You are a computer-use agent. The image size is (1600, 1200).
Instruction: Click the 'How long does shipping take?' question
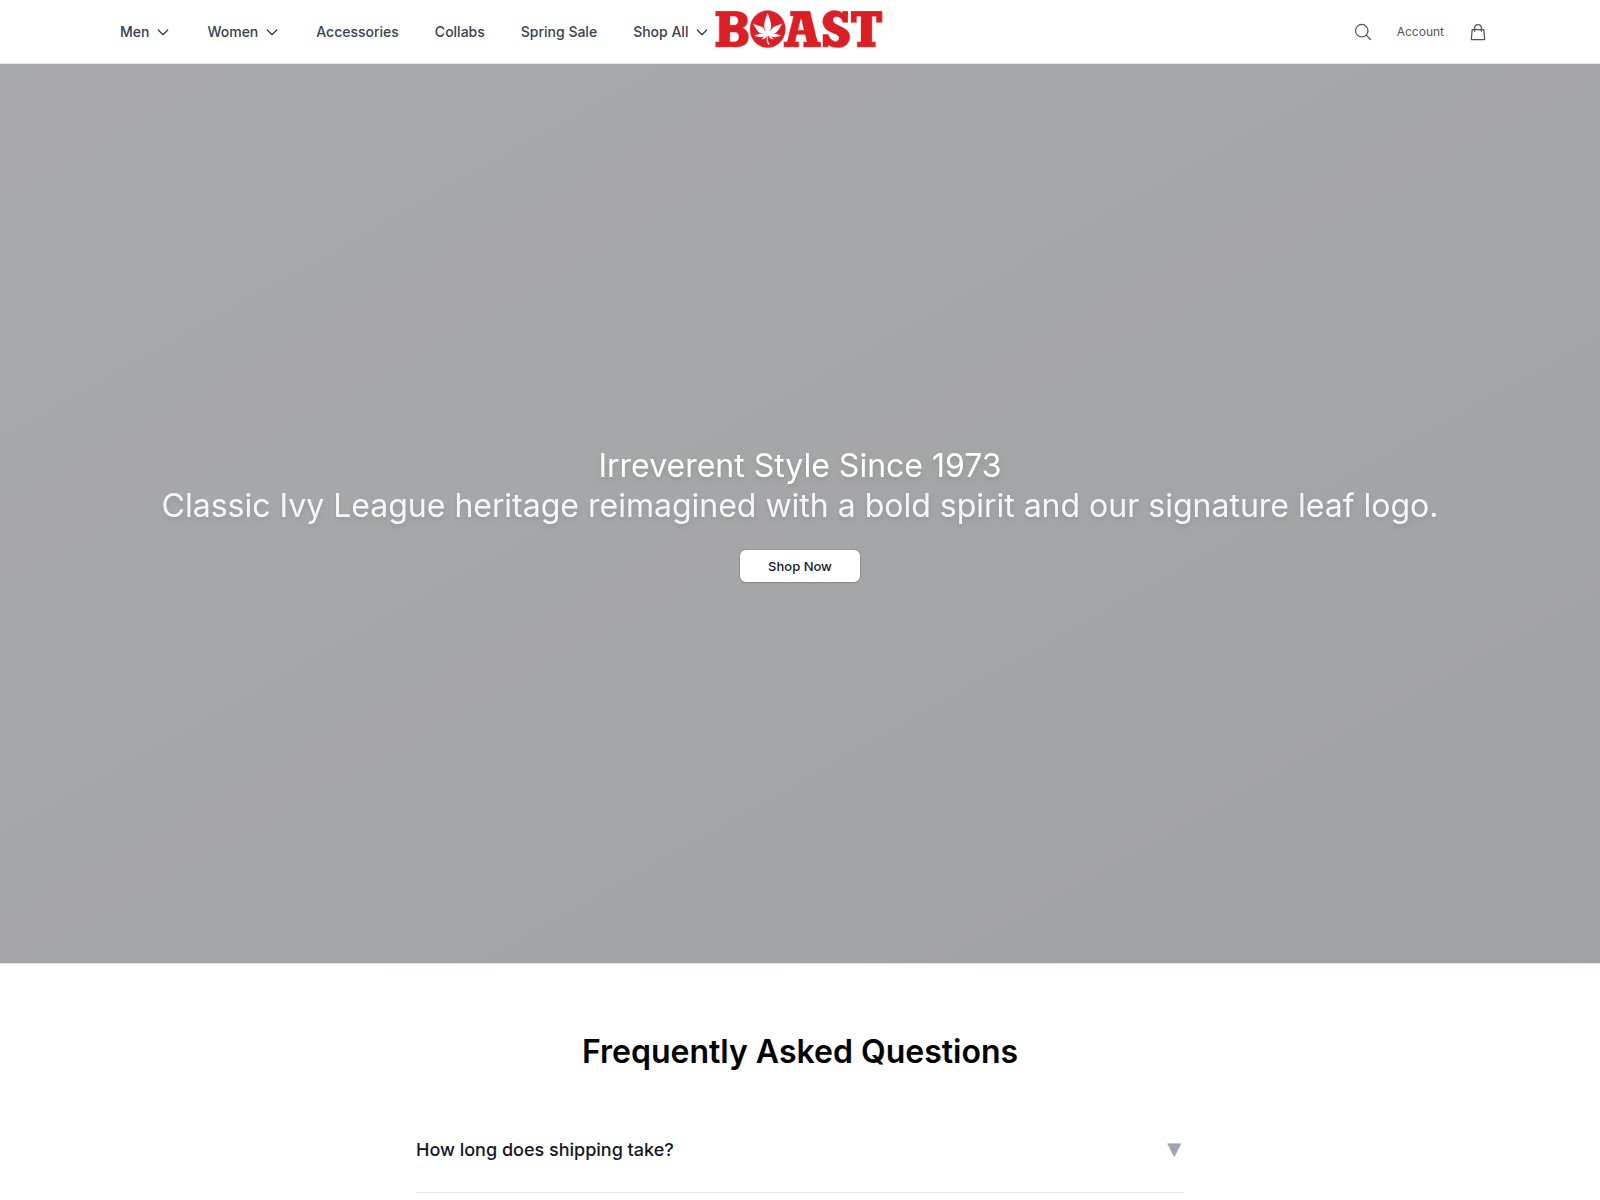coord(545,1150)
